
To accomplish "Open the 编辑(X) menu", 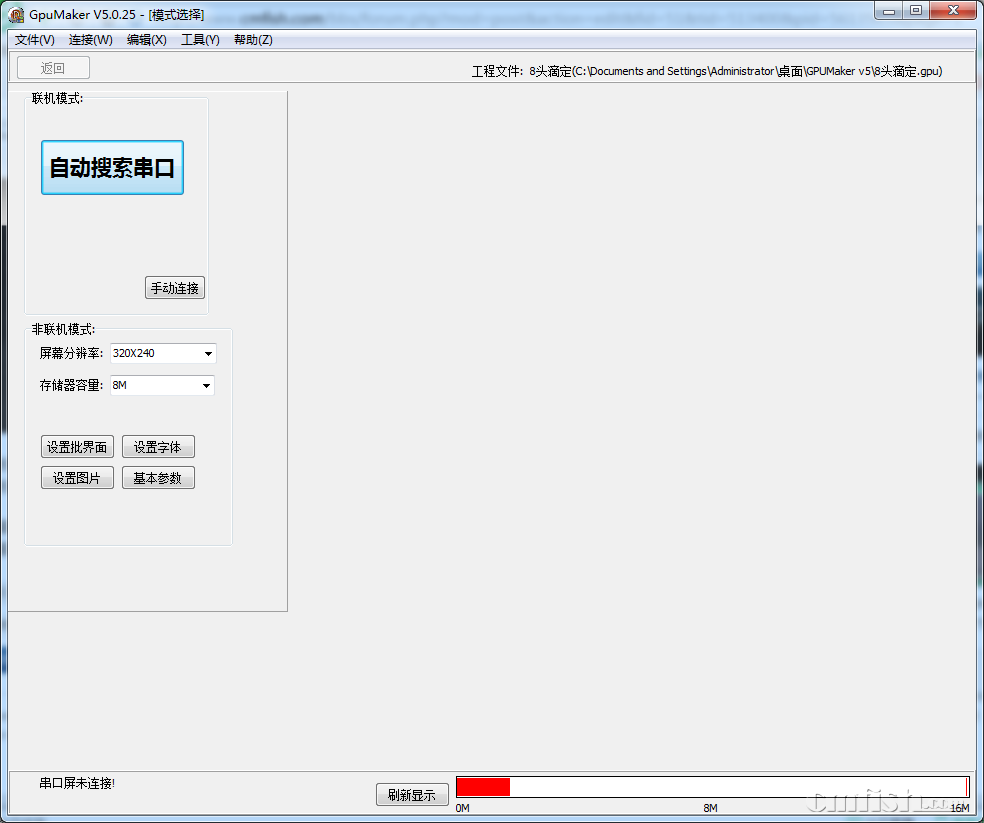I will (147, 40).
